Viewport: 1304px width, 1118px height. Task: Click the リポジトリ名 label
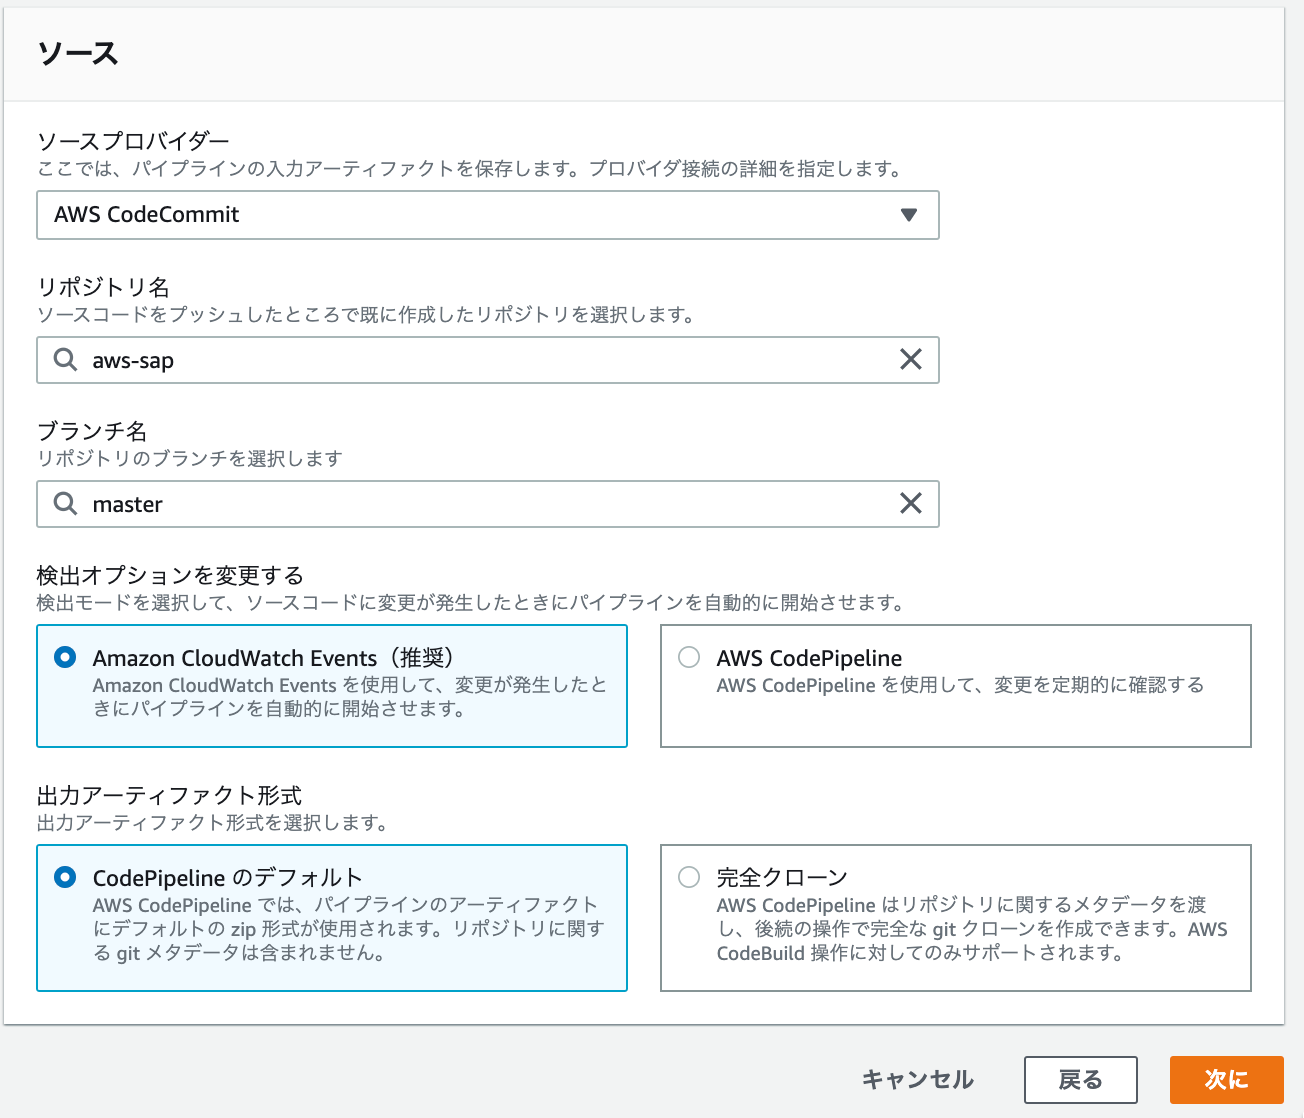click(103, 287)
